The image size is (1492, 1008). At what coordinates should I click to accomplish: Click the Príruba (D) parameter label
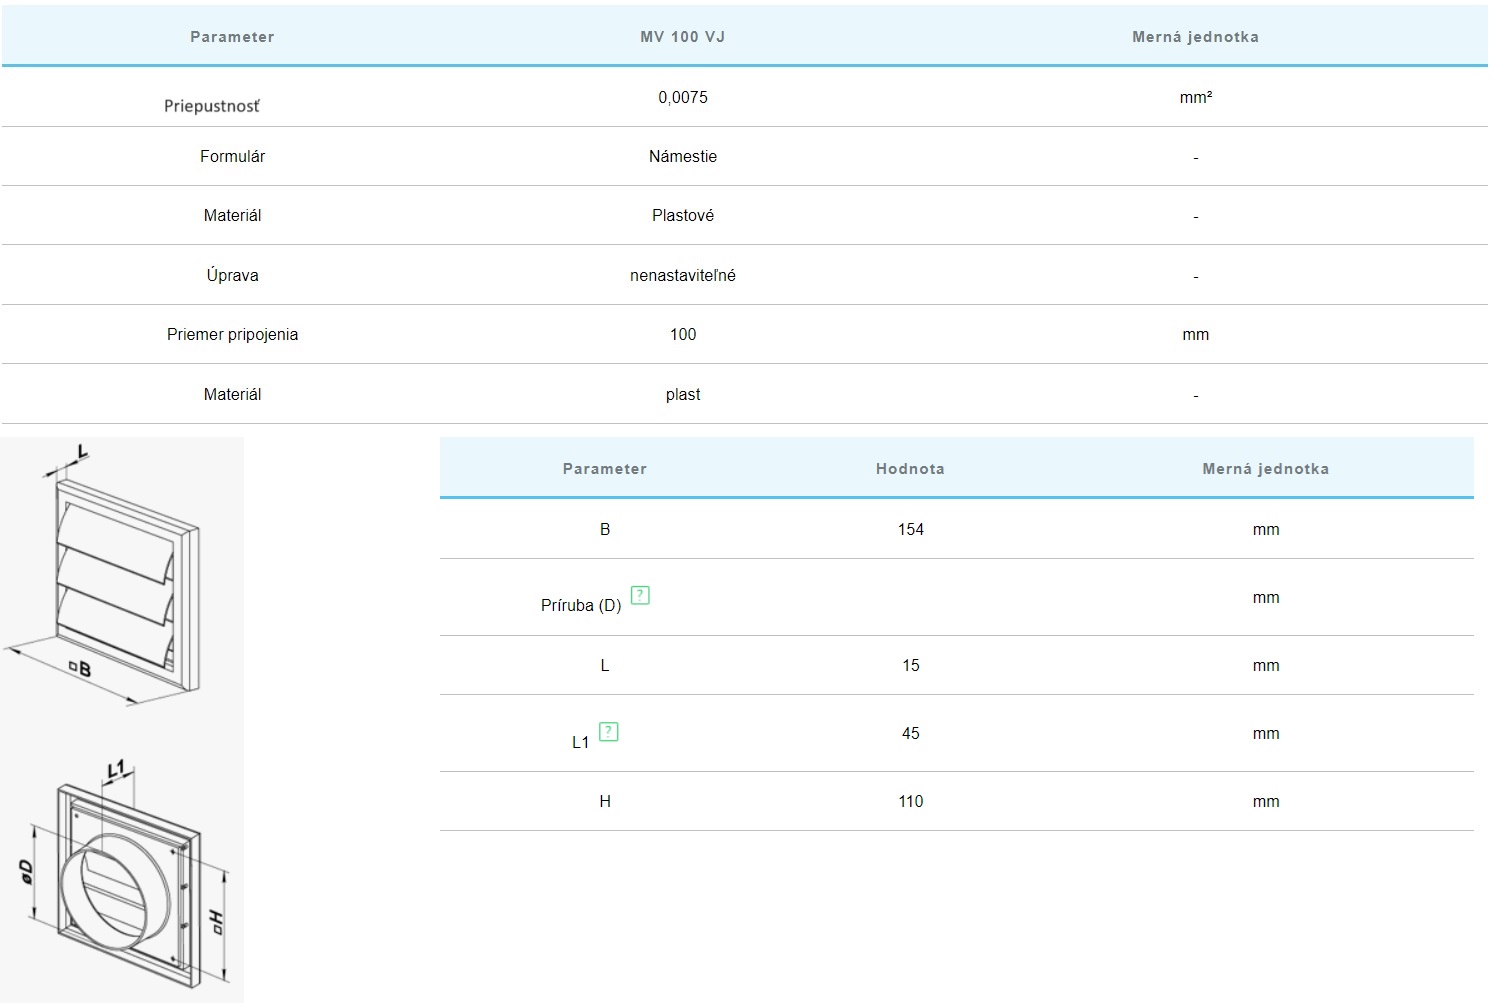click(x=581, y=605)
